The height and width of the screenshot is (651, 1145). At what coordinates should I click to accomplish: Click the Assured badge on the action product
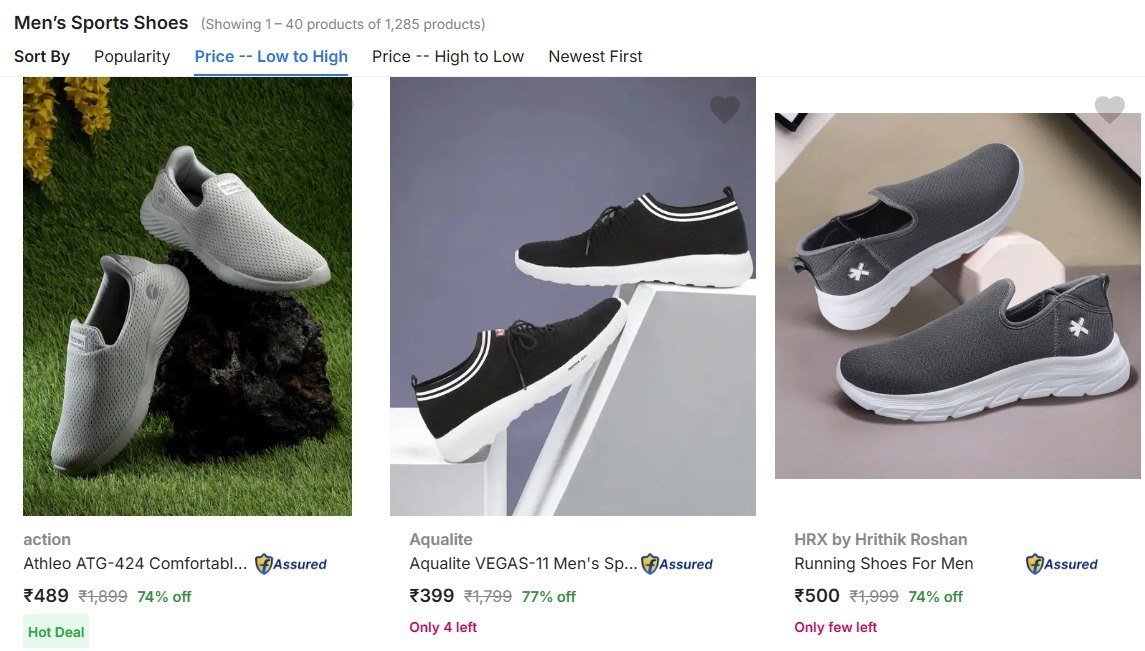click(x=293, y=564)
